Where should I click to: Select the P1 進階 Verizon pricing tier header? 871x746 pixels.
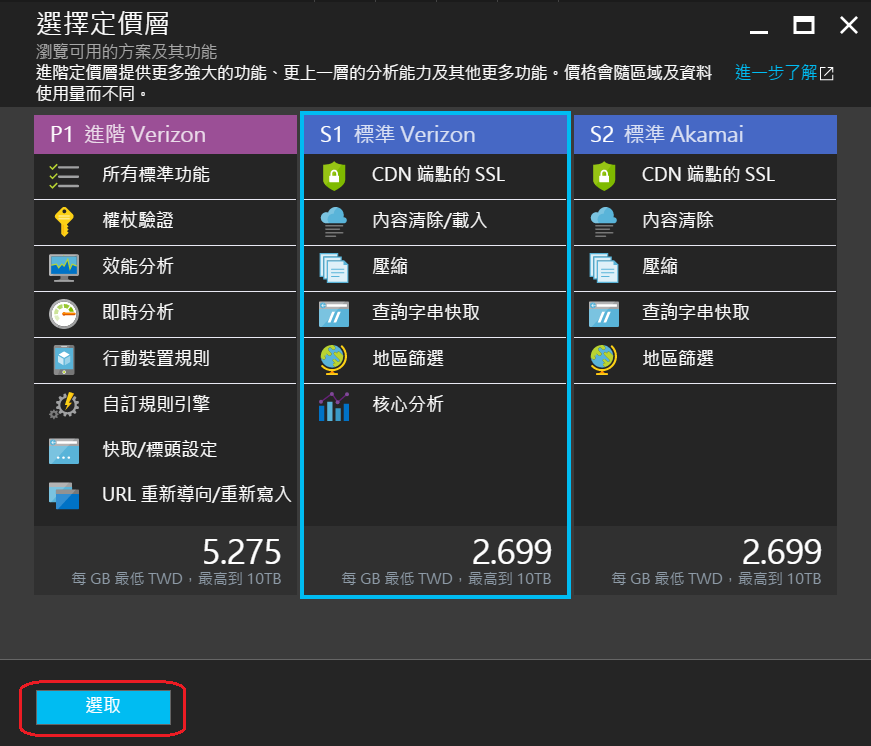tap(166, 134)
